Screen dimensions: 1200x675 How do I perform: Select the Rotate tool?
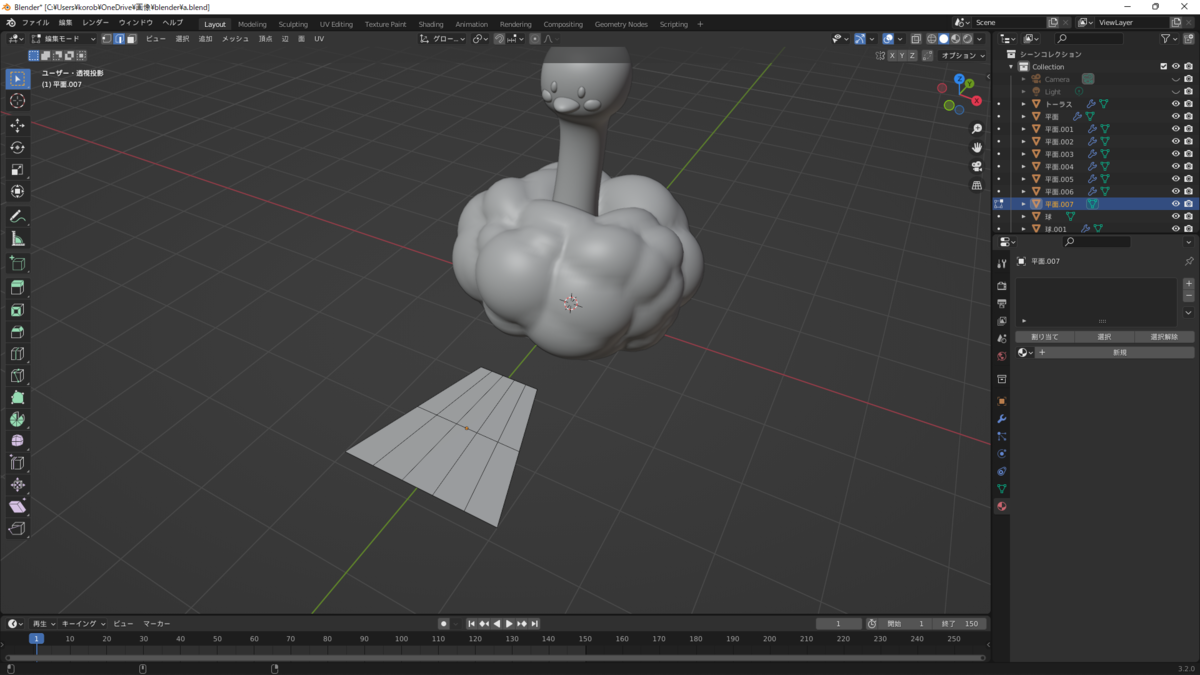[x=17, y=148]
